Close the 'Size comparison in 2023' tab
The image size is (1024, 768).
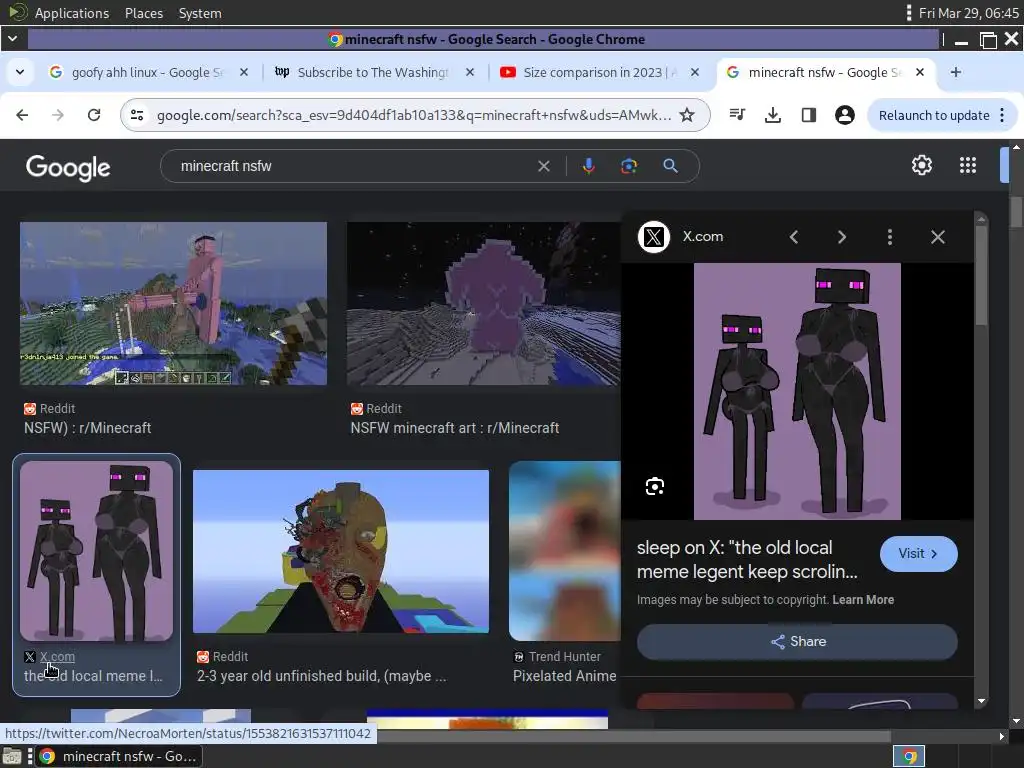pos(695,72)
